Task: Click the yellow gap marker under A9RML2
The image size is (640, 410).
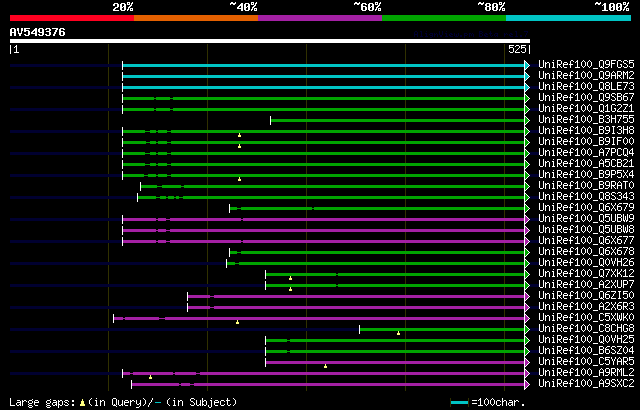Action: coord(151,377)
